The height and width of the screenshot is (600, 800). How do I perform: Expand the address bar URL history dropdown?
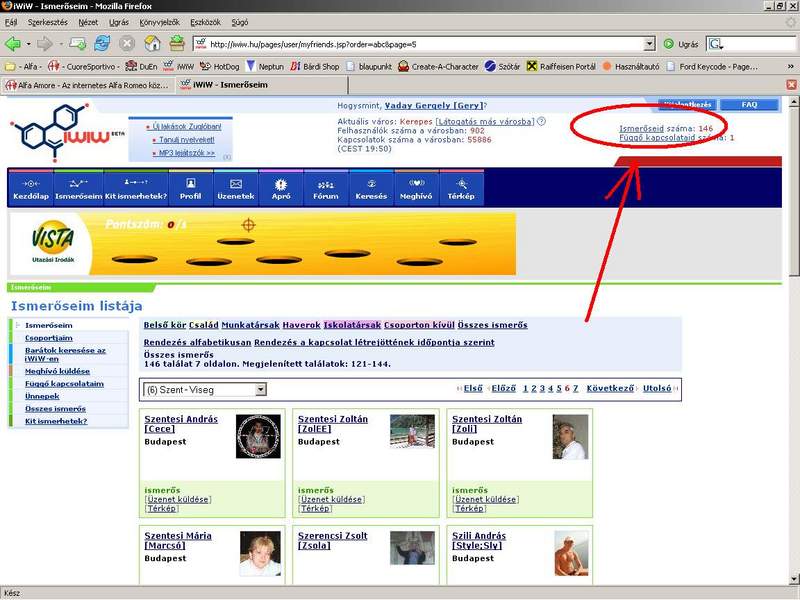tap(649, 44)
